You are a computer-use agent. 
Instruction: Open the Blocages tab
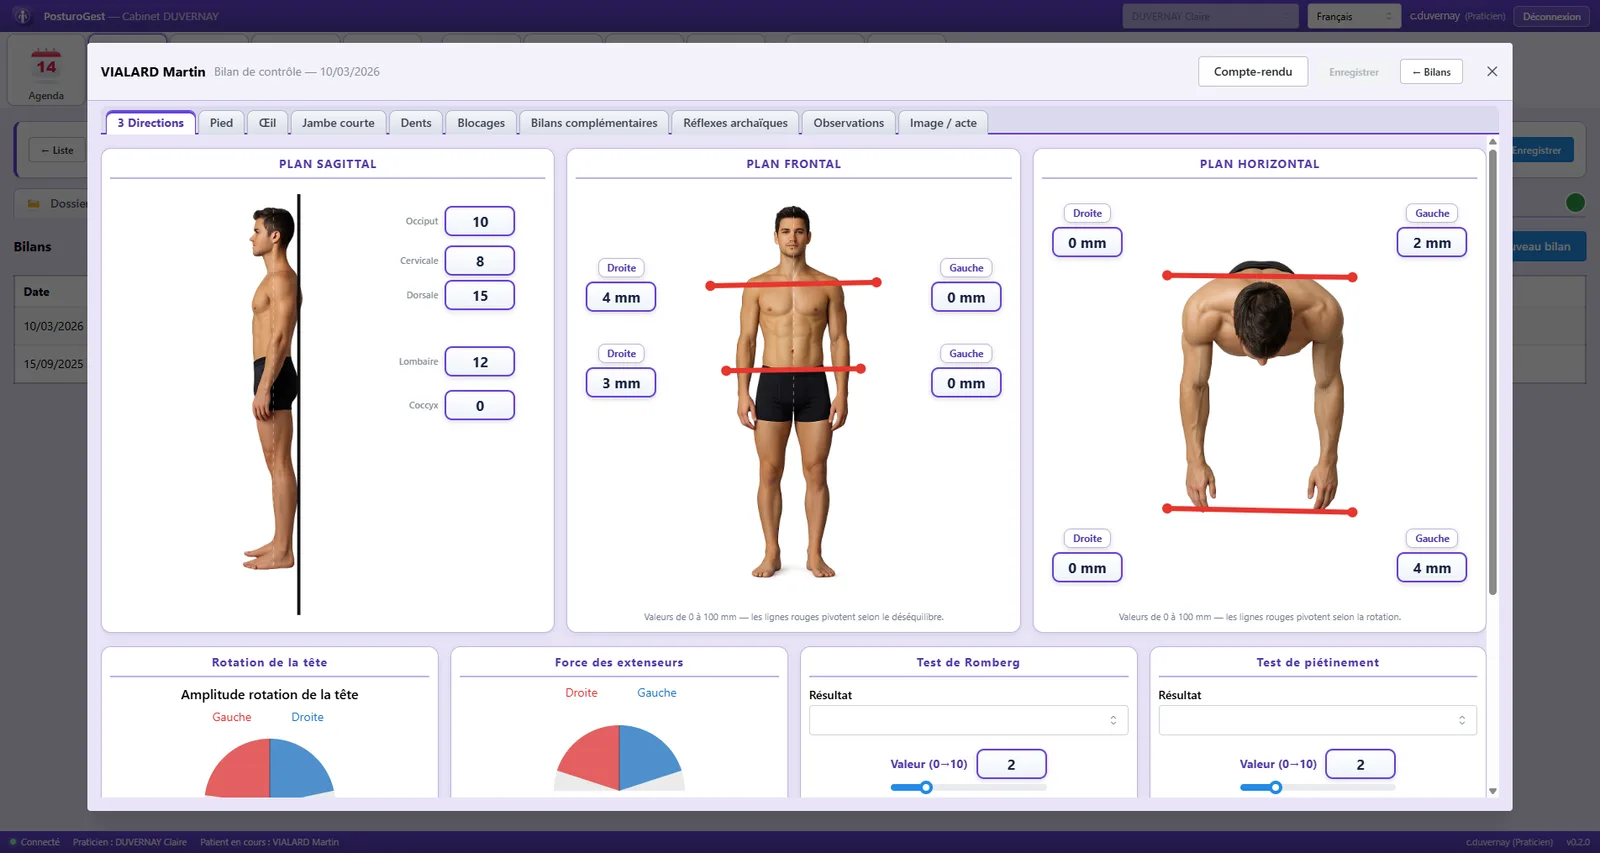point(481,123)
